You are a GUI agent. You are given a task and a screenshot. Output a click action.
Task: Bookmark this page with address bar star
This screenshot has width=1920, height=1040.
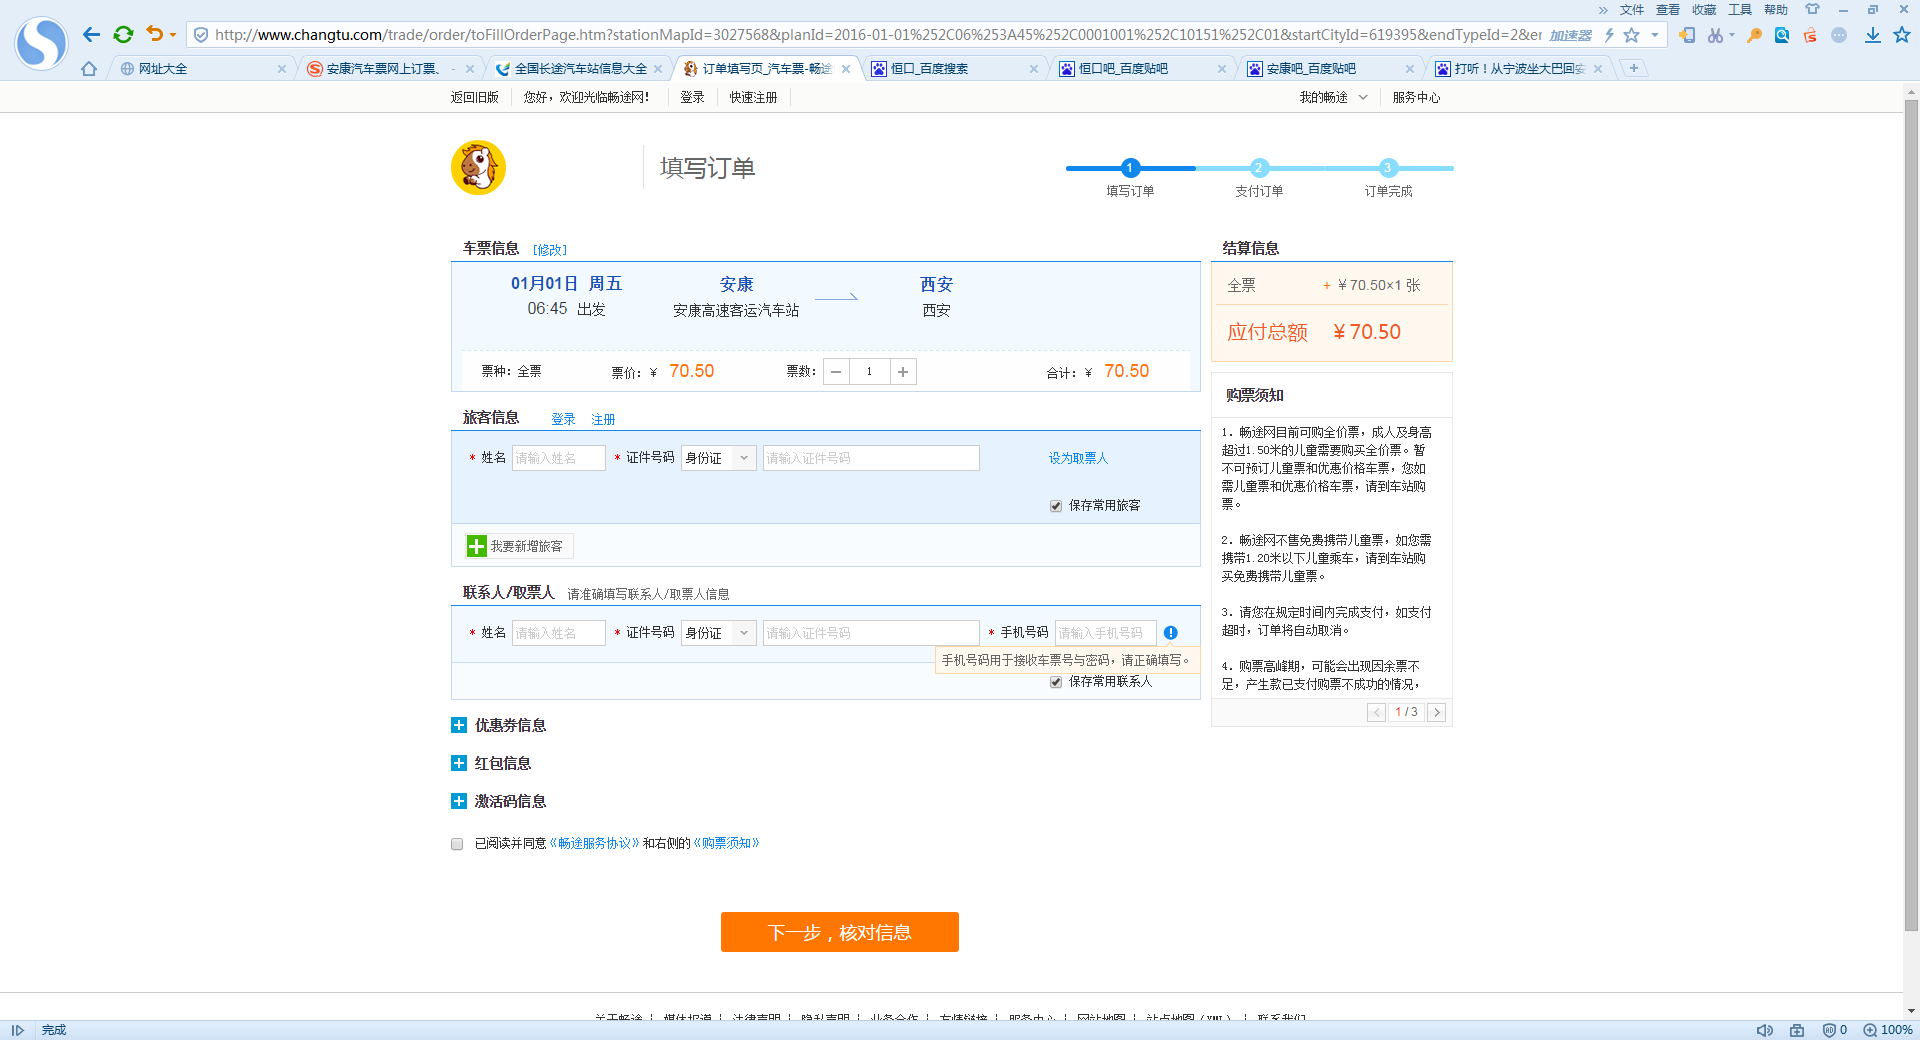click(x=1632, y=35)
